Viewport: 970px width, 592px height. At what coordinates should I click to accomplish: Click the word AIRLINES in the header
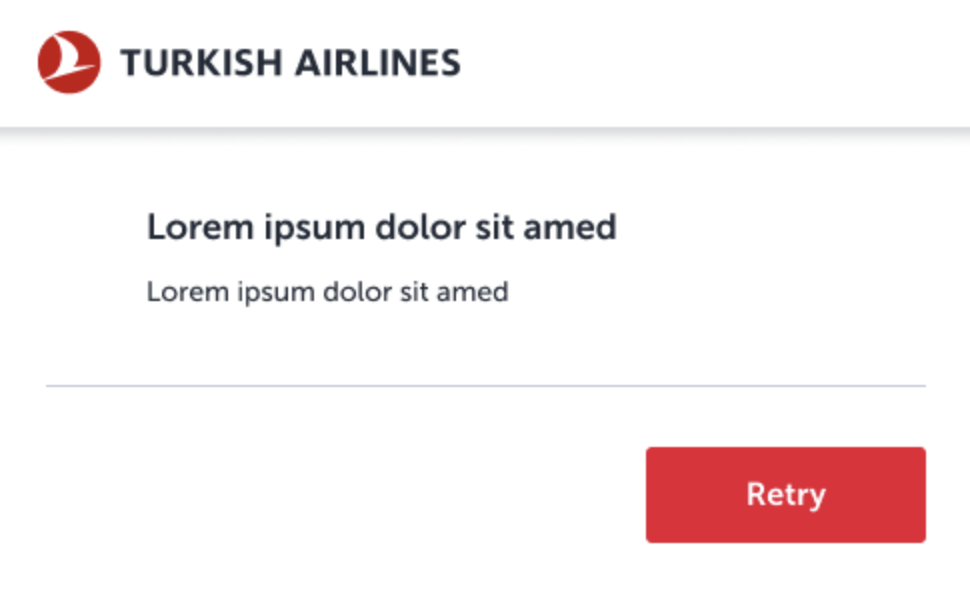click(377, 63)
